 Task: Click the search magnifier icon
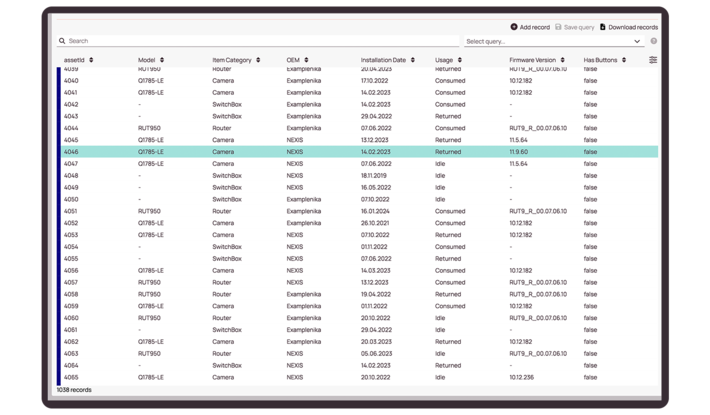click(62, 41)
